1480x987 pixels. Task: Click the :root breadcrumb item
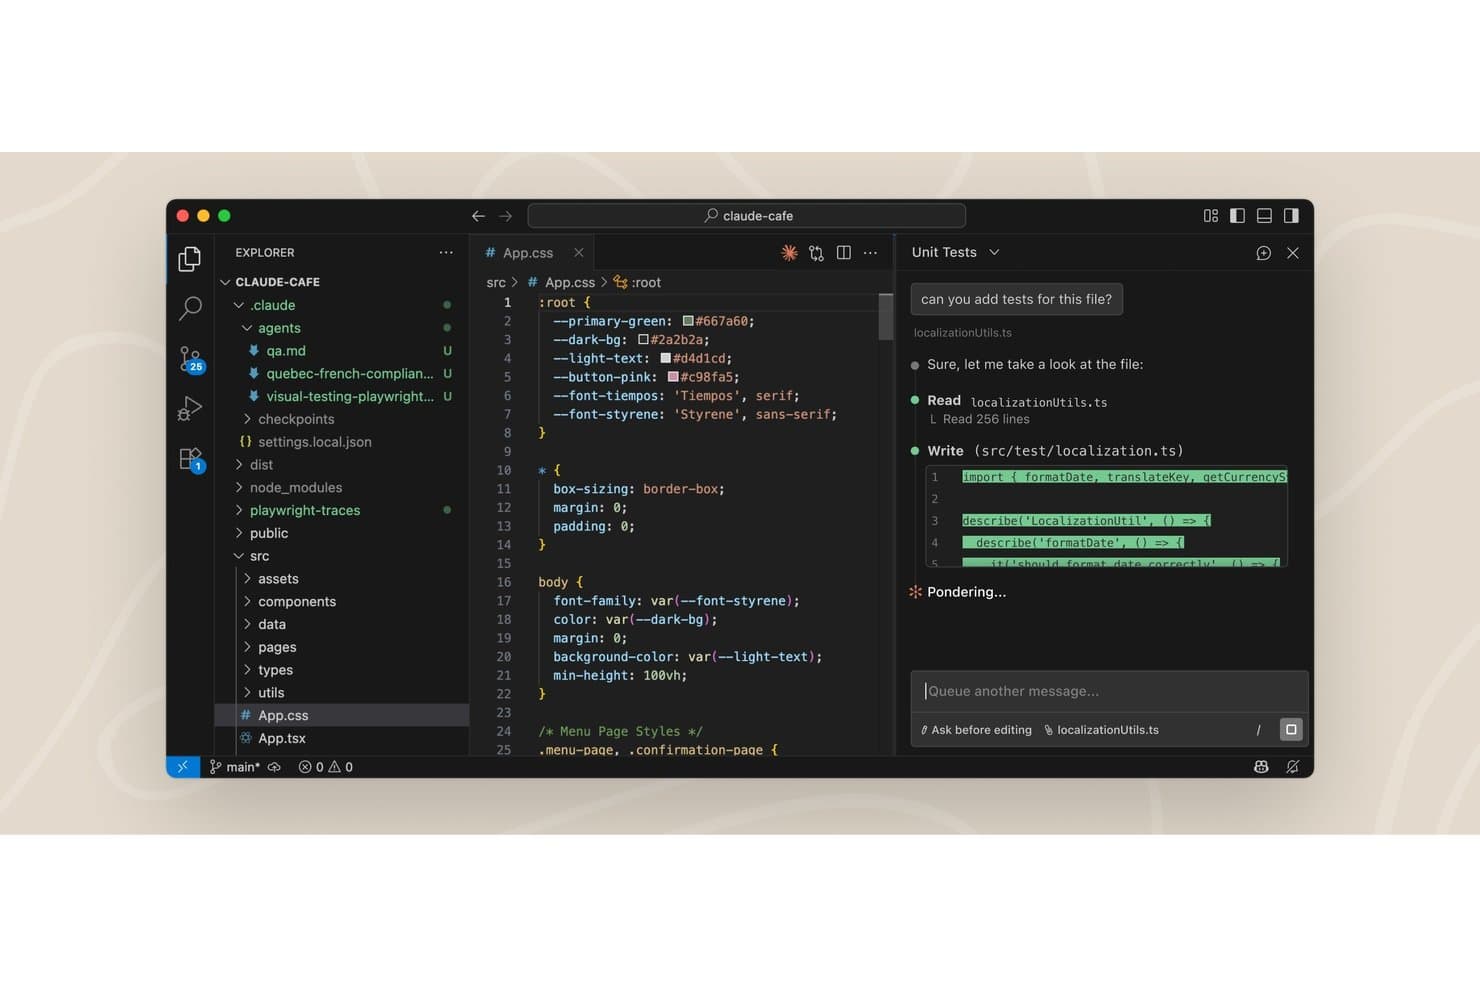click(x=637, y=283)
